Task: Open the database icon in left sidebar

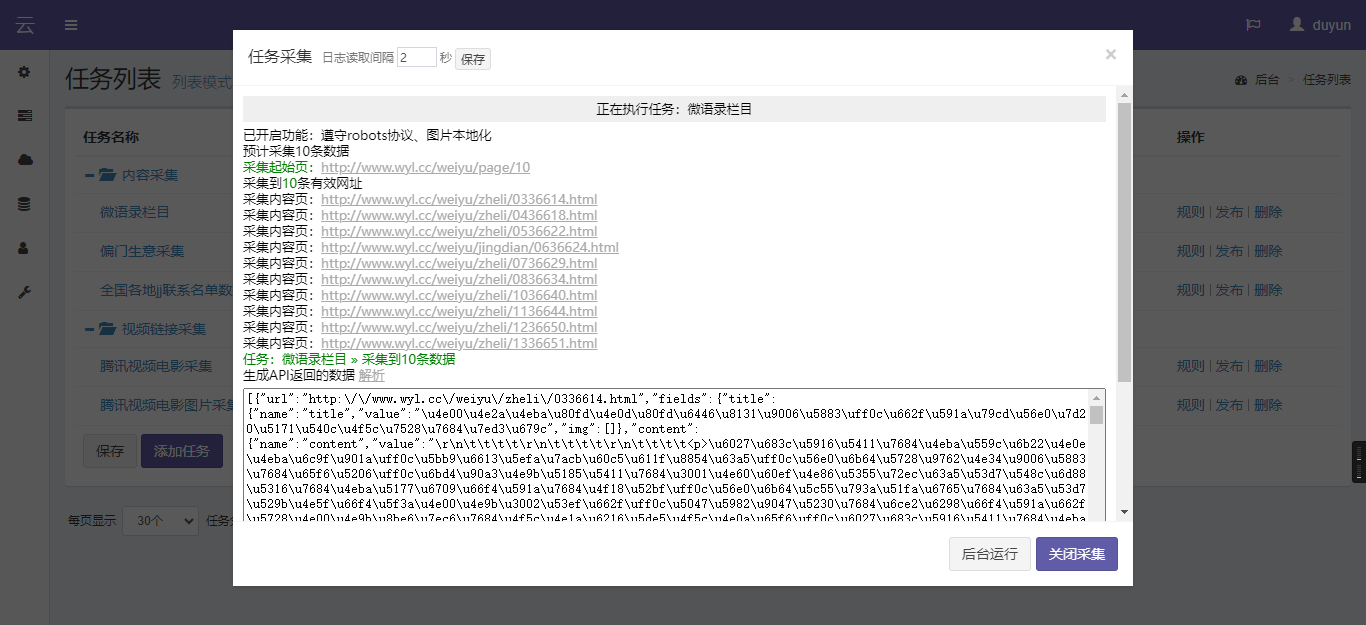Action: [x=24, y=204]
